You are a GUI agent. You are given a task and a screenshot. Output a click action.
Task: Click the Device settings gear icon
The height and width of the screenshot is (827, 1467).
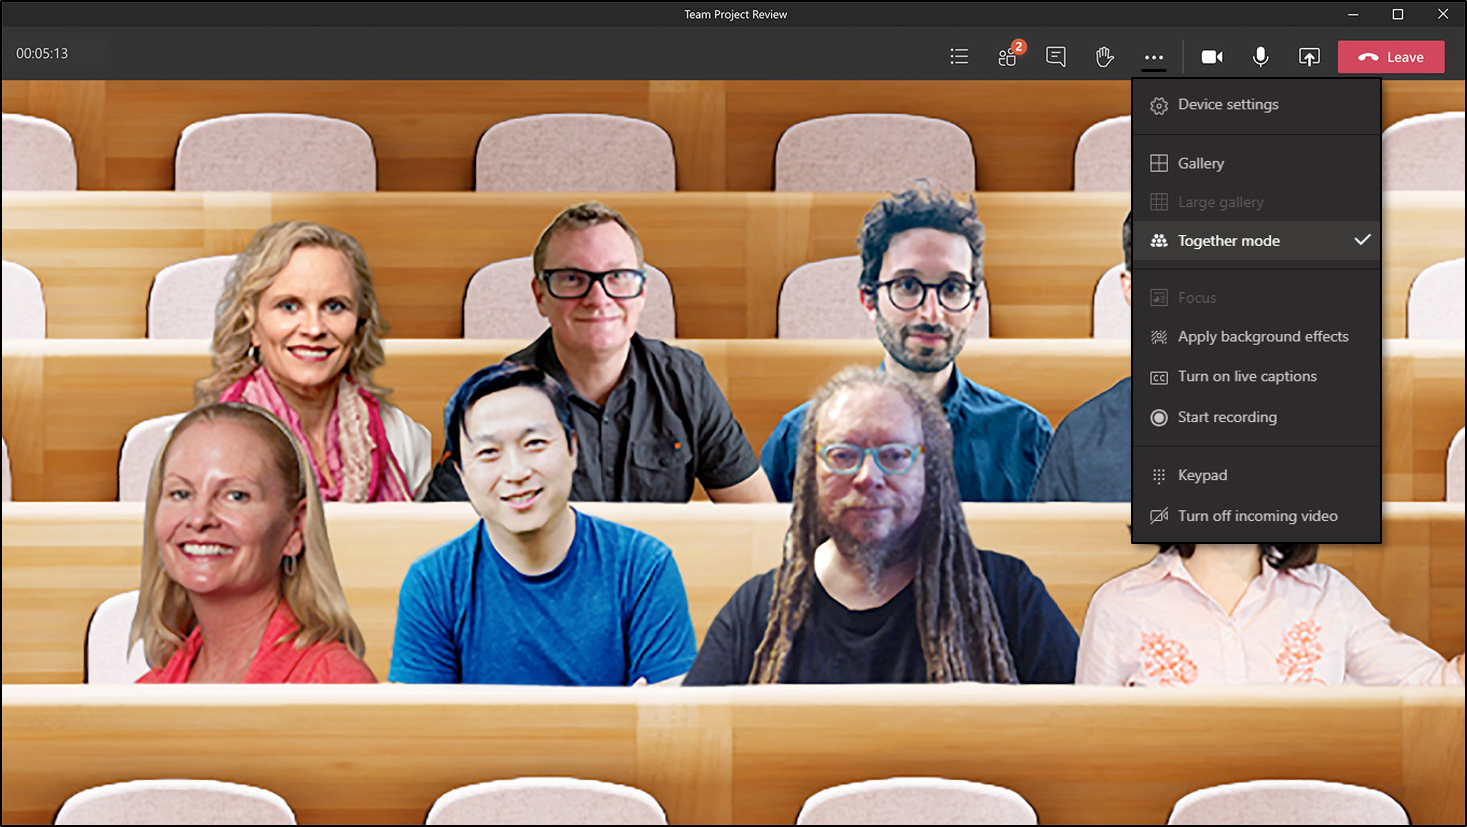tap(1159, 106)
